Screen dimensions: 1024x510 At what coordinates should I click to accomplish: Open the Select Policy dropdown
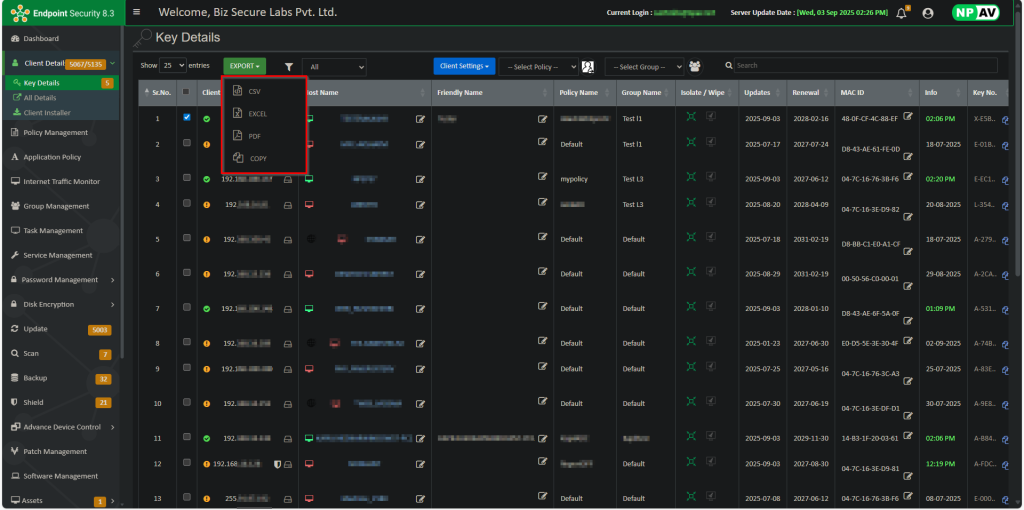point(538,67)
